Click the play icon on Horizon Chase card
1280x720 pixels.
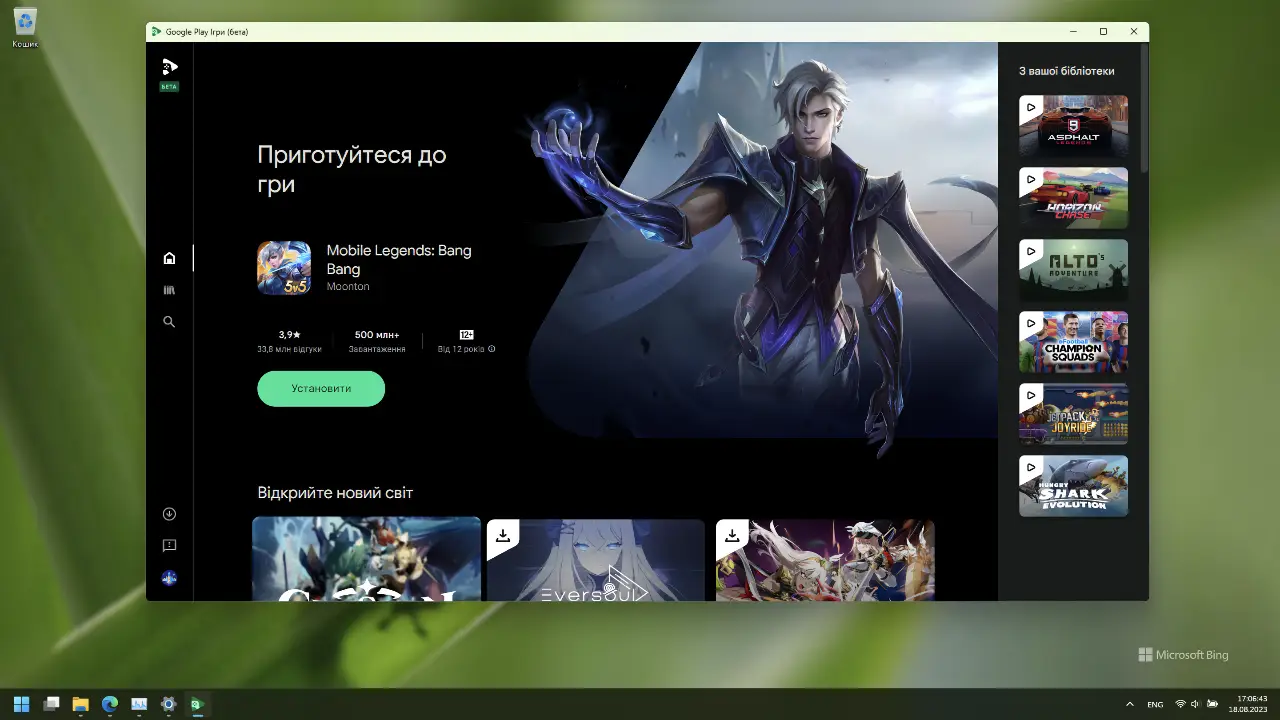[x=1031, y=180]
